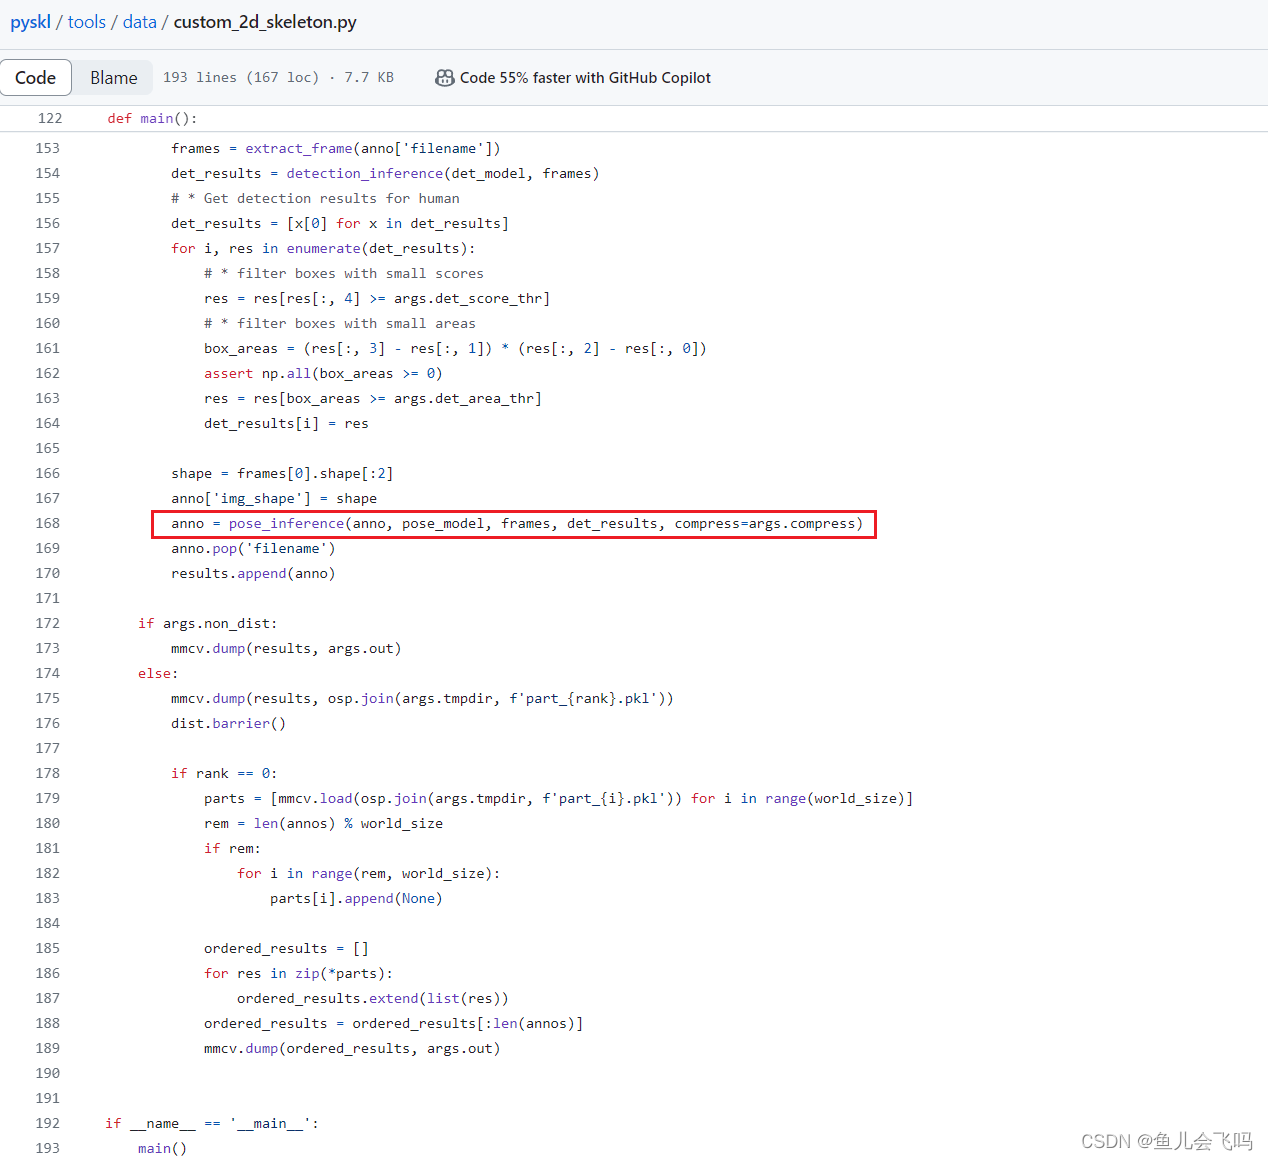Select line number 122 in sticky header
This screenshot has width=1268, height=1160.
[47, 118]
